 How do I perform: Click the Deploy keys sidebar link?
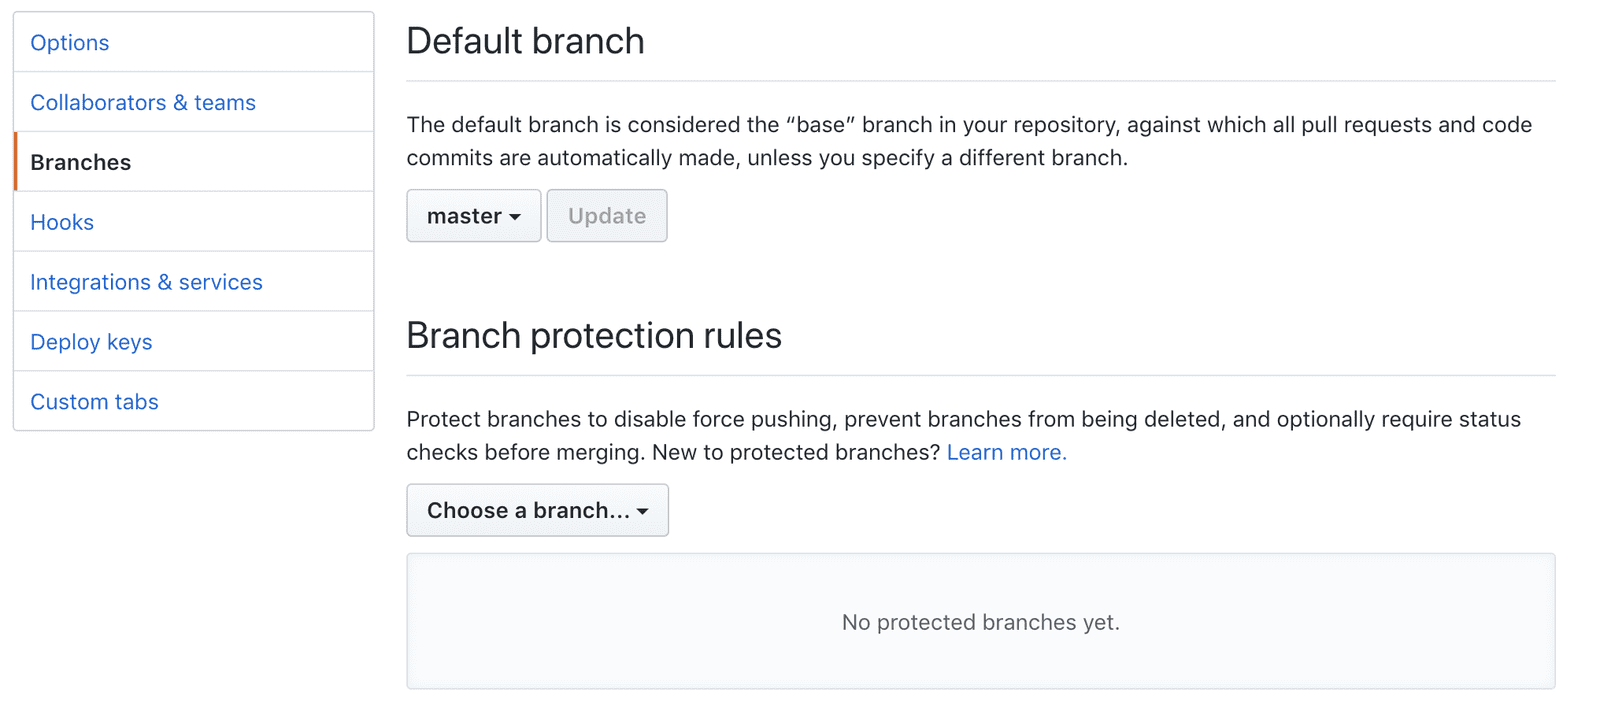pos(91,341)
